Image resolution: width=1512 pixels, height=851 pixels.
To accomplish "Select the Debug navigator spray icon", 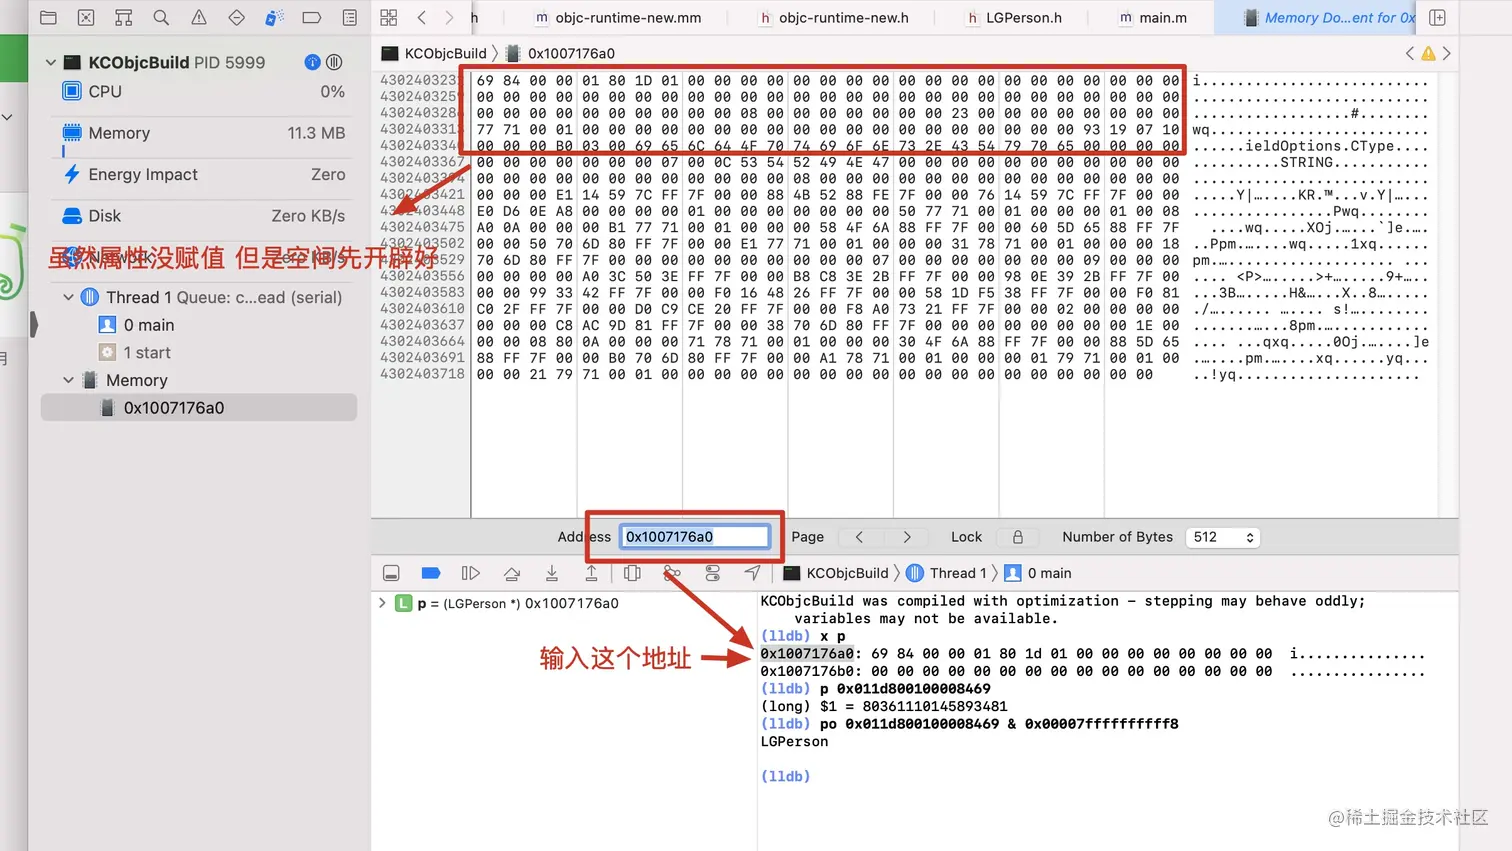I will point(274,17).
